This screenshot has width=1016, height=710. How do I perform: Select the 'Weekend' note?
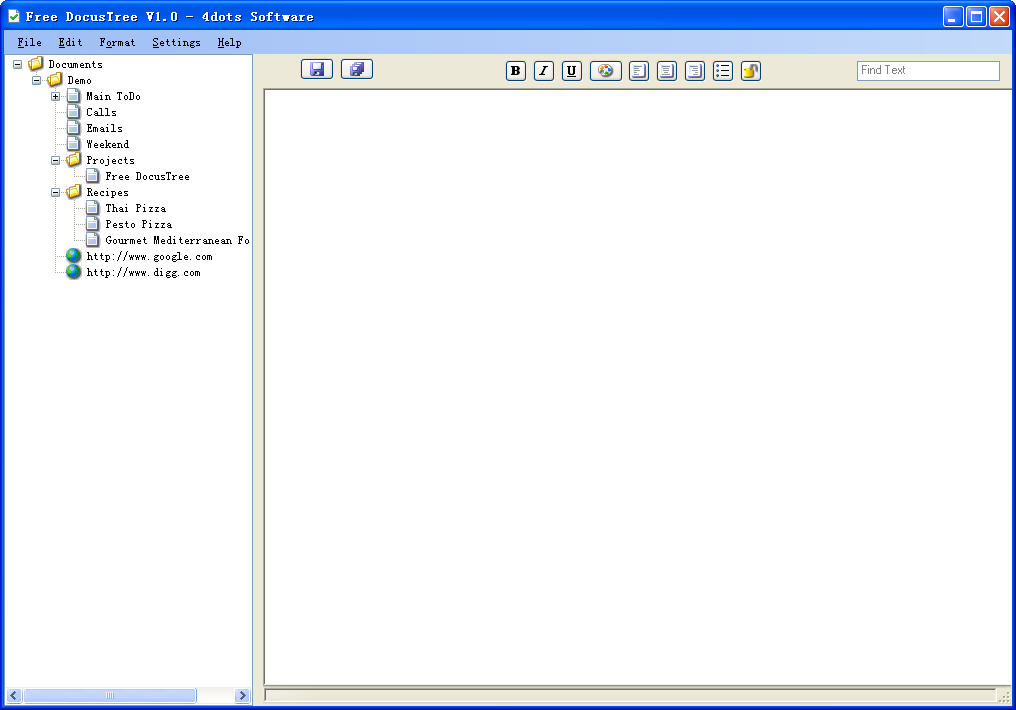[108, 144]
